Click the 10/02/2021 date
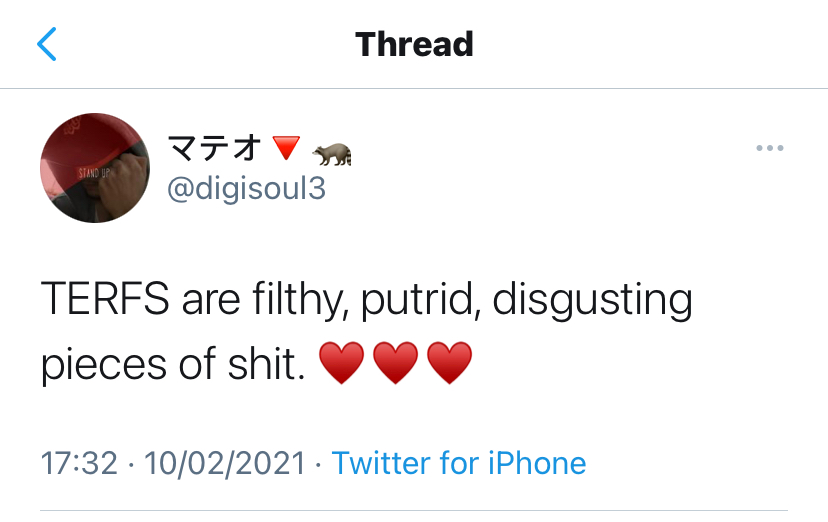Viewport: 828px width, 522px height. [224, 463]
